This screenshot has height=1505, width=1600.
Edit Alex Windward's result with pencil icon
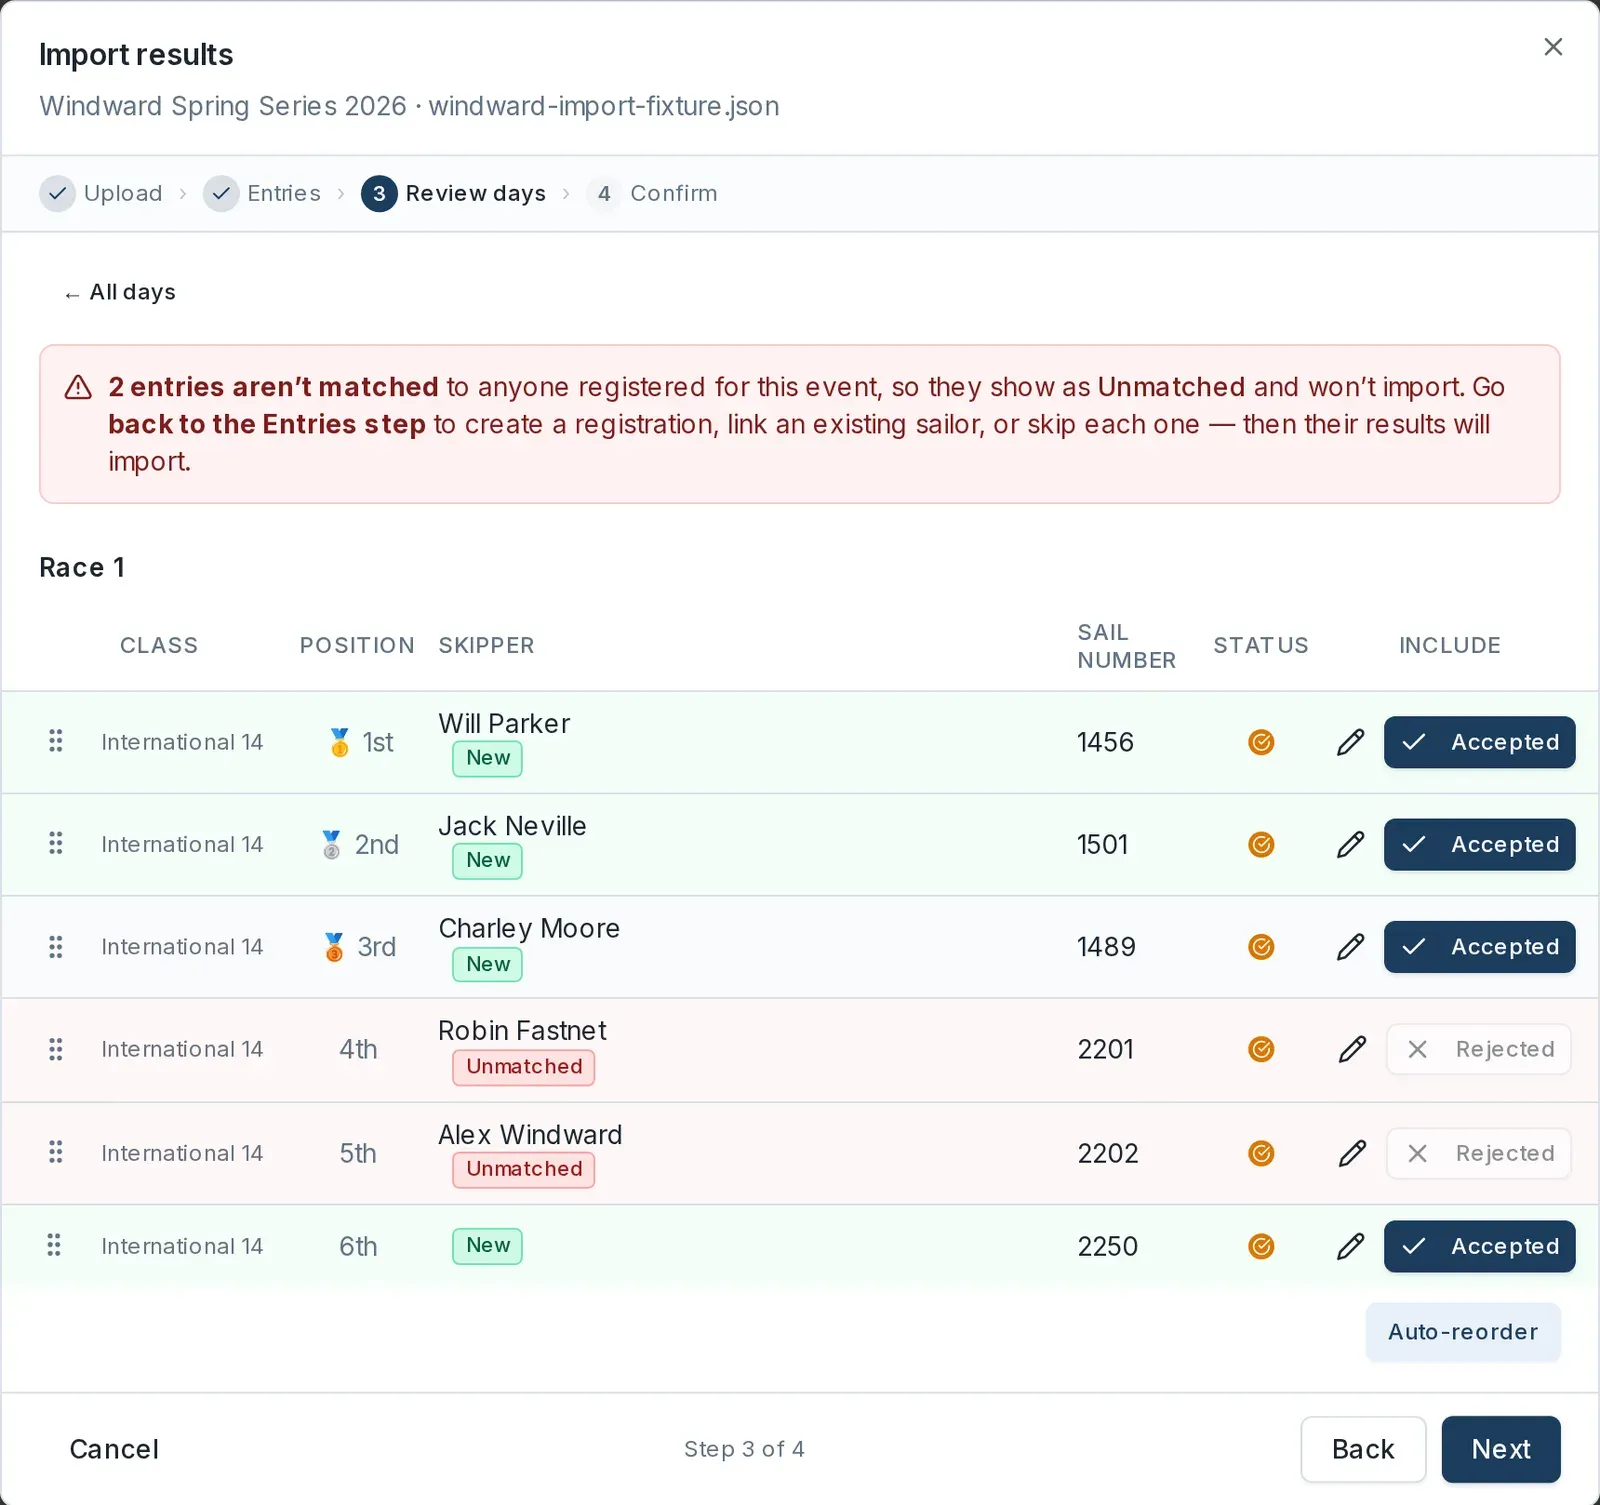pos(1352,1153)
